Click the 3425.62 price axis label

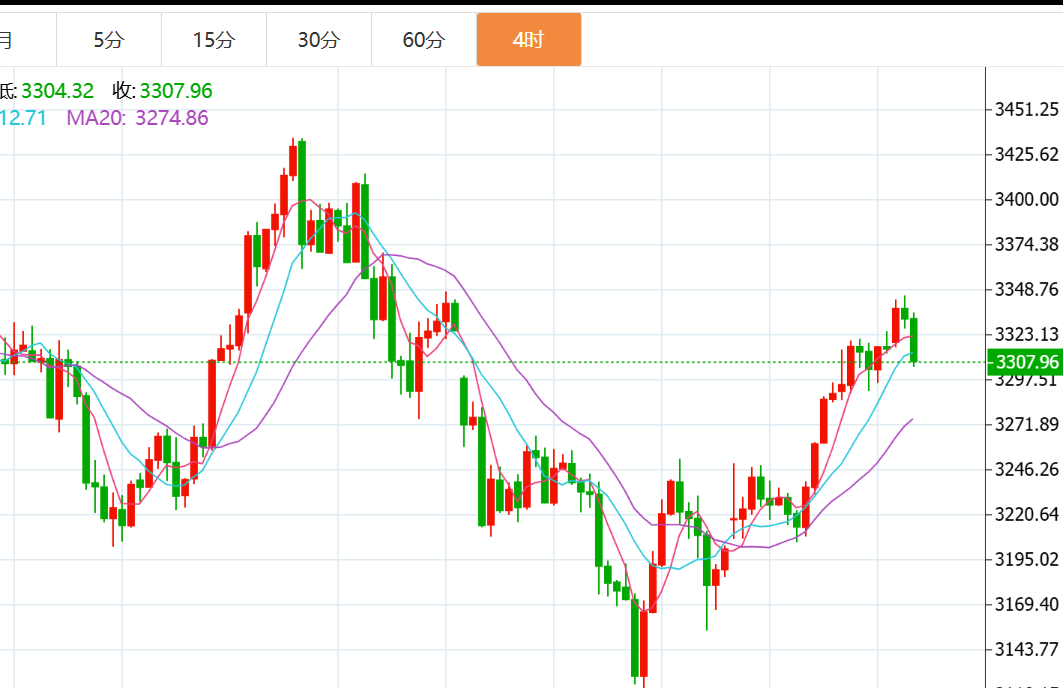click(1026, 155)
